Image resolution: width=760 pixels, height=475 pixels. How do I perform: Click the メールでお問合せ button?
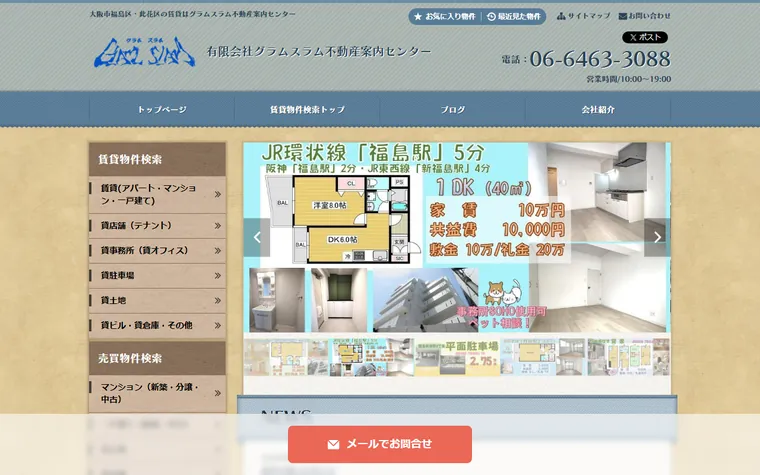[380, 444]
